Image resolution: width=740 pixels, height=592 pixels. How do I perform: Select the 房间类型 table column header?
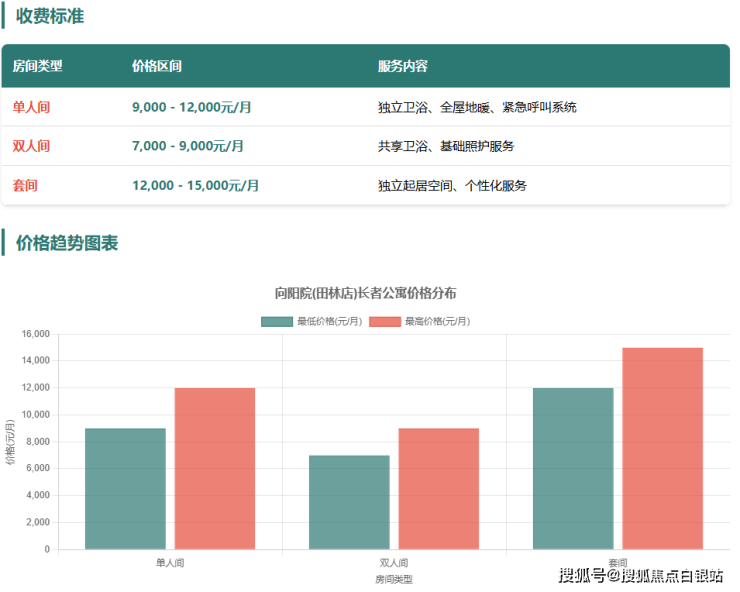38,66
